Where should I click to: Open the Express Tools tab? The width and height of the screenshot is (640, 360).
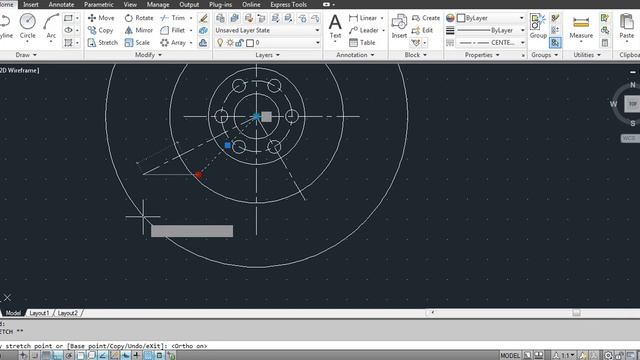pos(289,4)
